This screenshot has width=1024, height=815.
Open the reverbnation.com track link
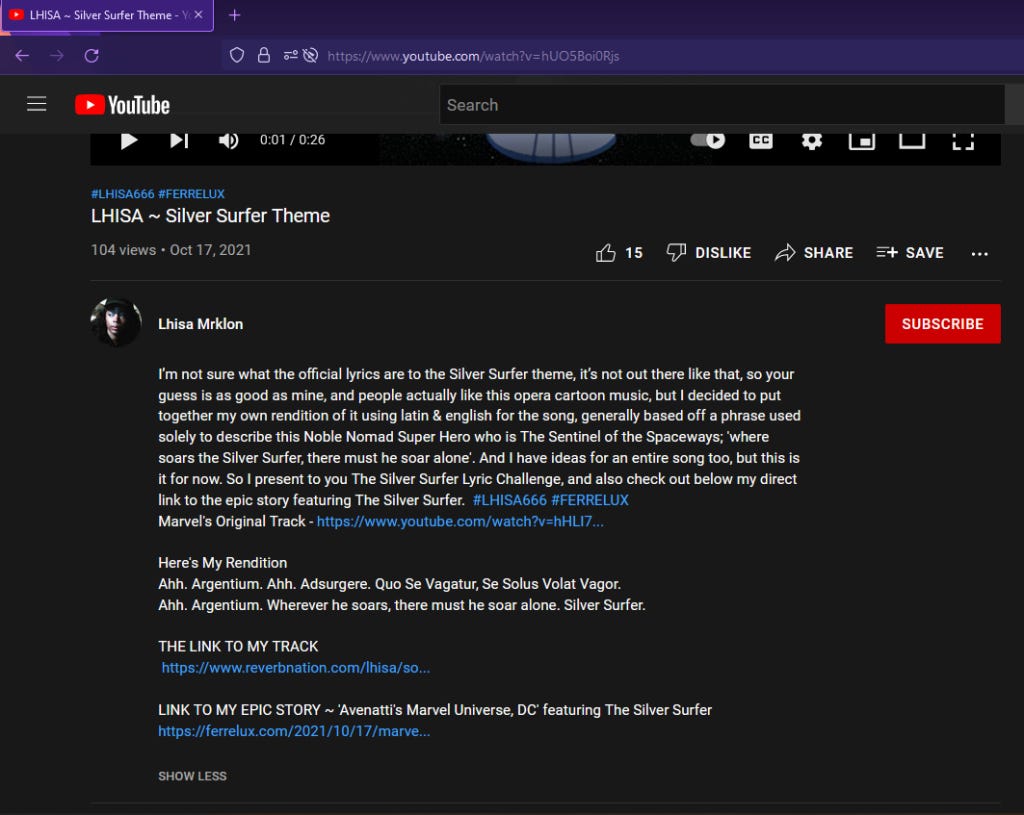point(295,668)
